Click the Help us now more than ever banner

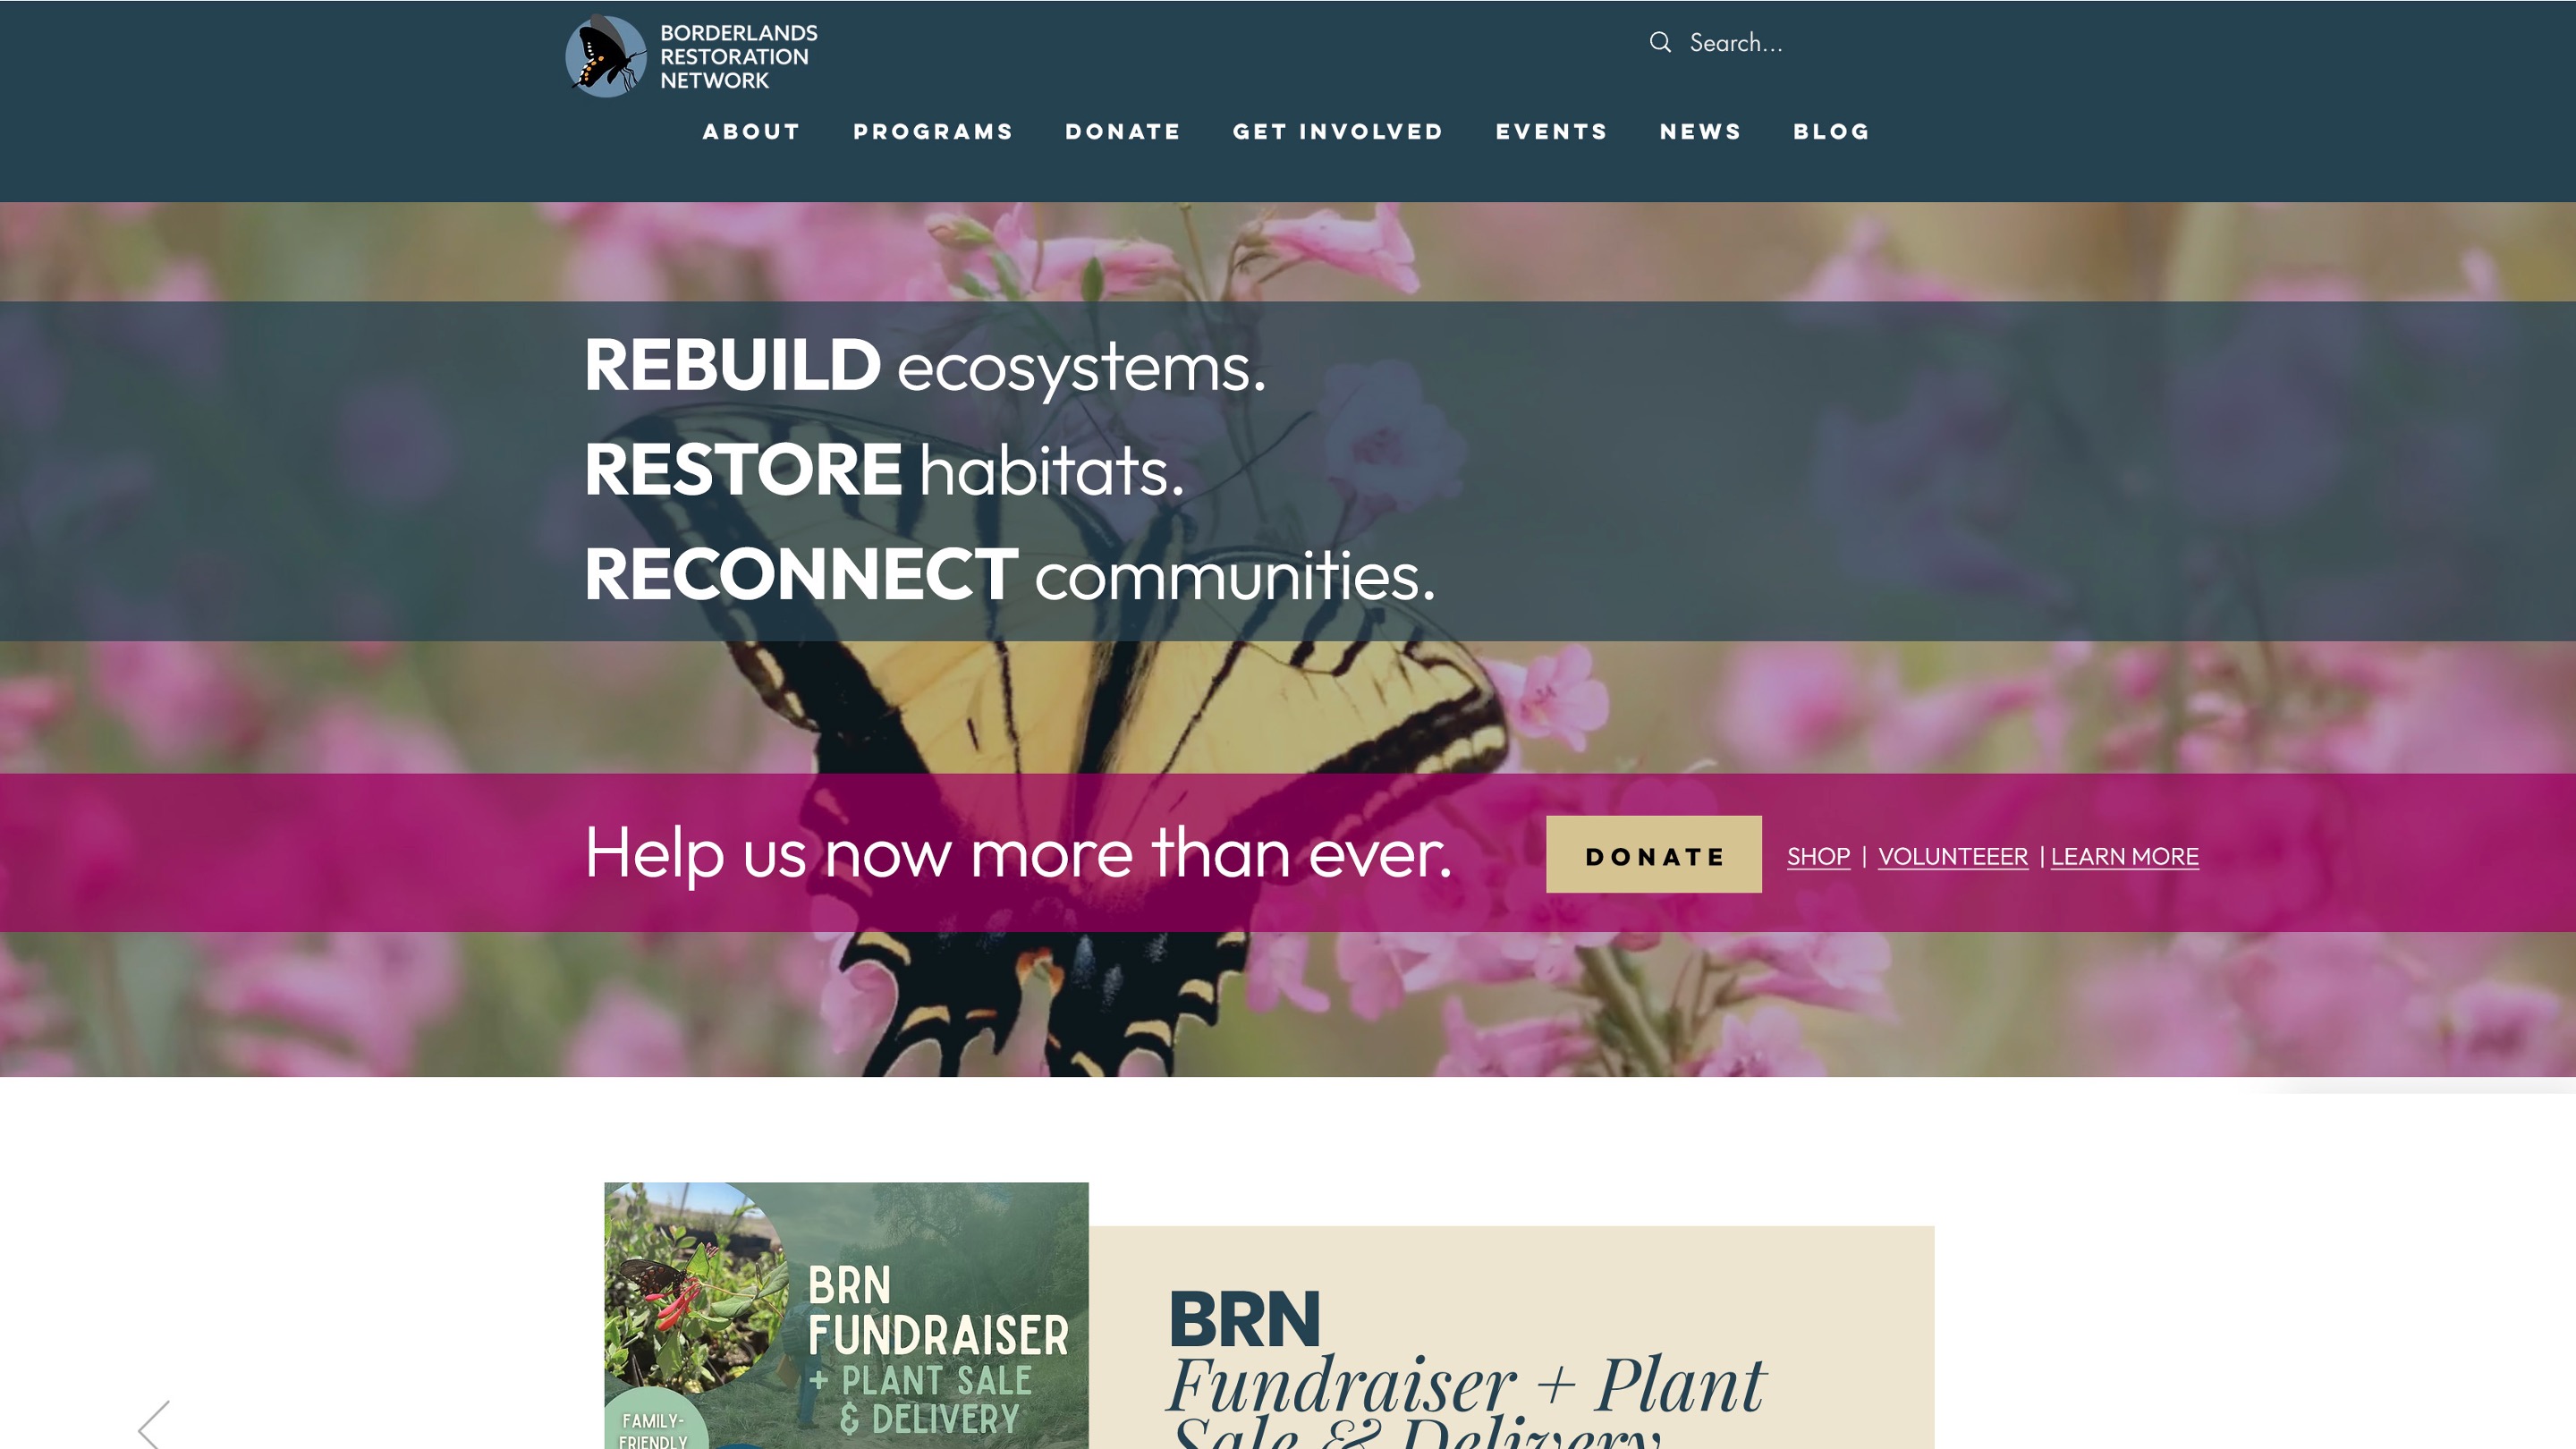pos(1018,853)
